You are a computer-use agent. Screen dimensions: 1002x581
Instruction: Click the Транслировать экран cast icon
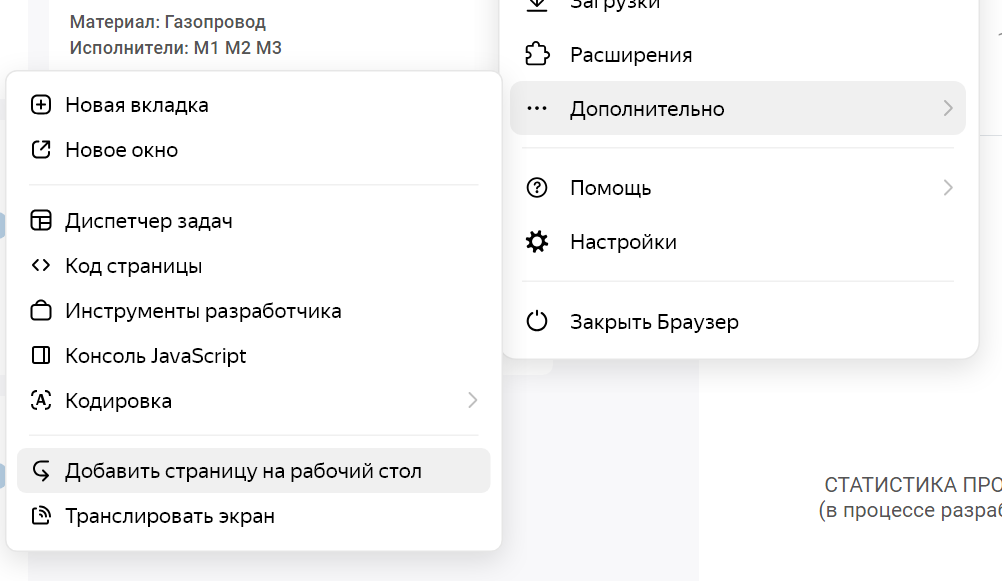tap(41, 516)
